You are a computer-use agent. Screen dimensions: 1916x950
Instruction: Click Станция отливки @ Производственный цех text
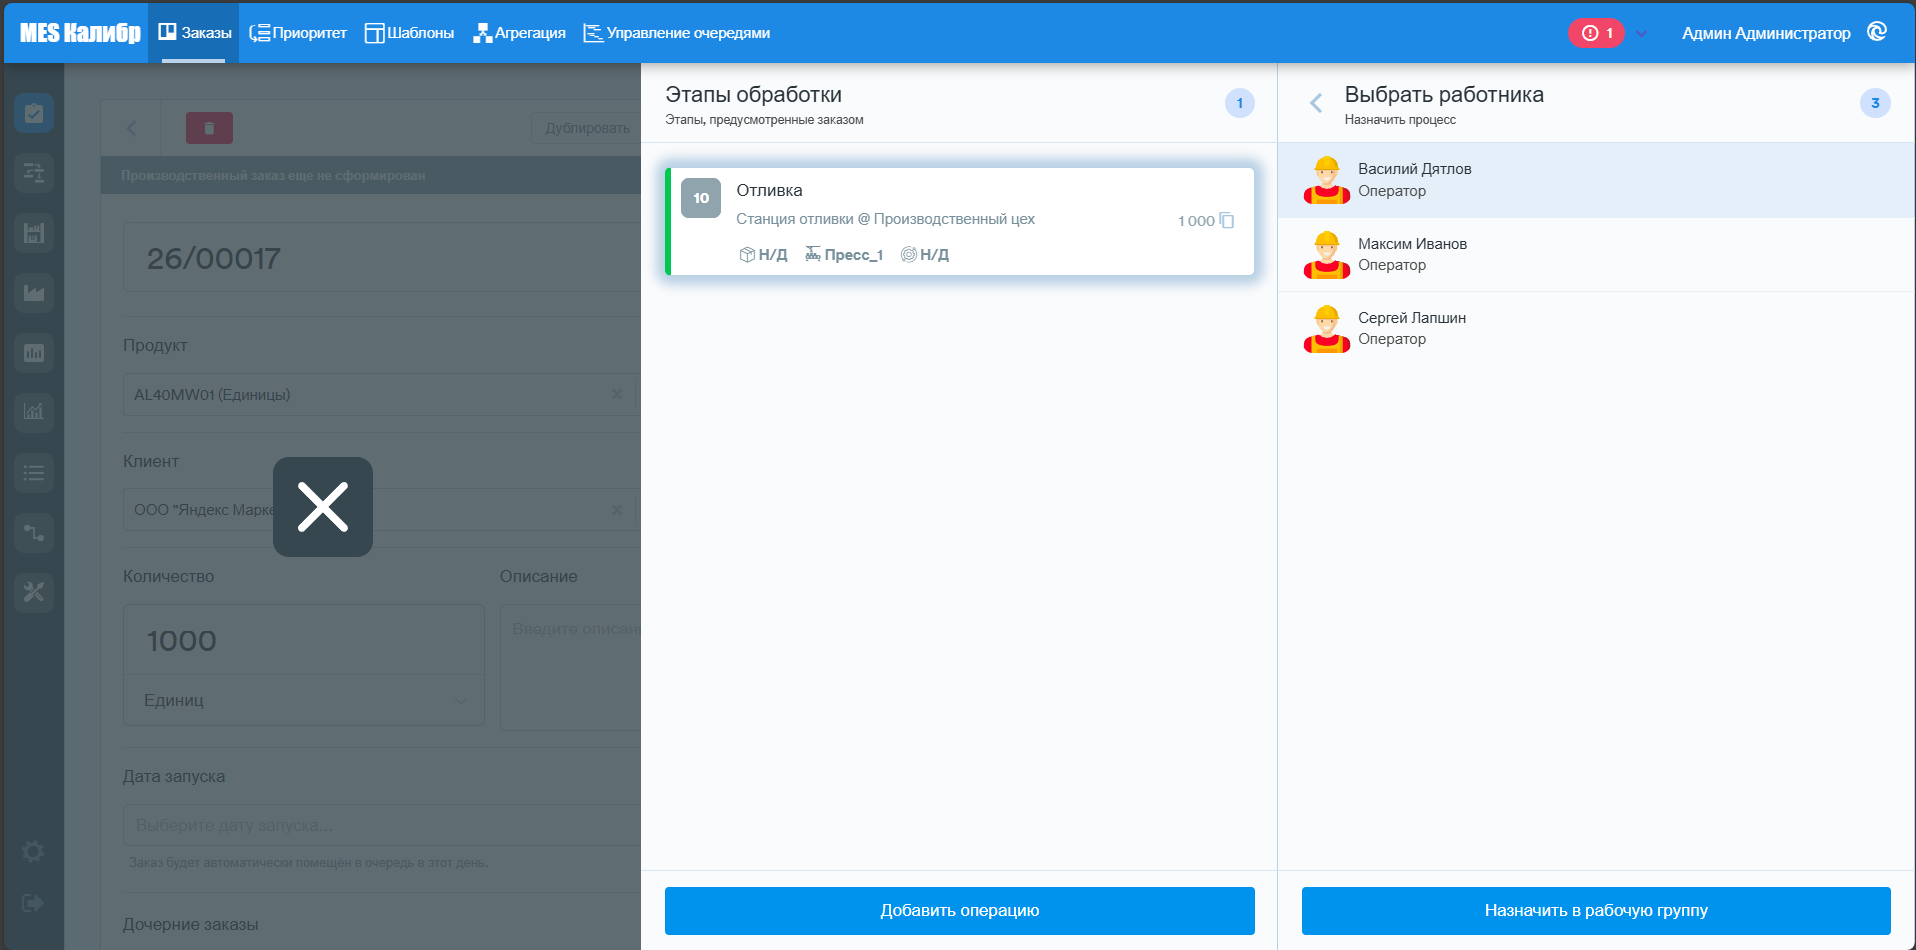coord(885,219)
